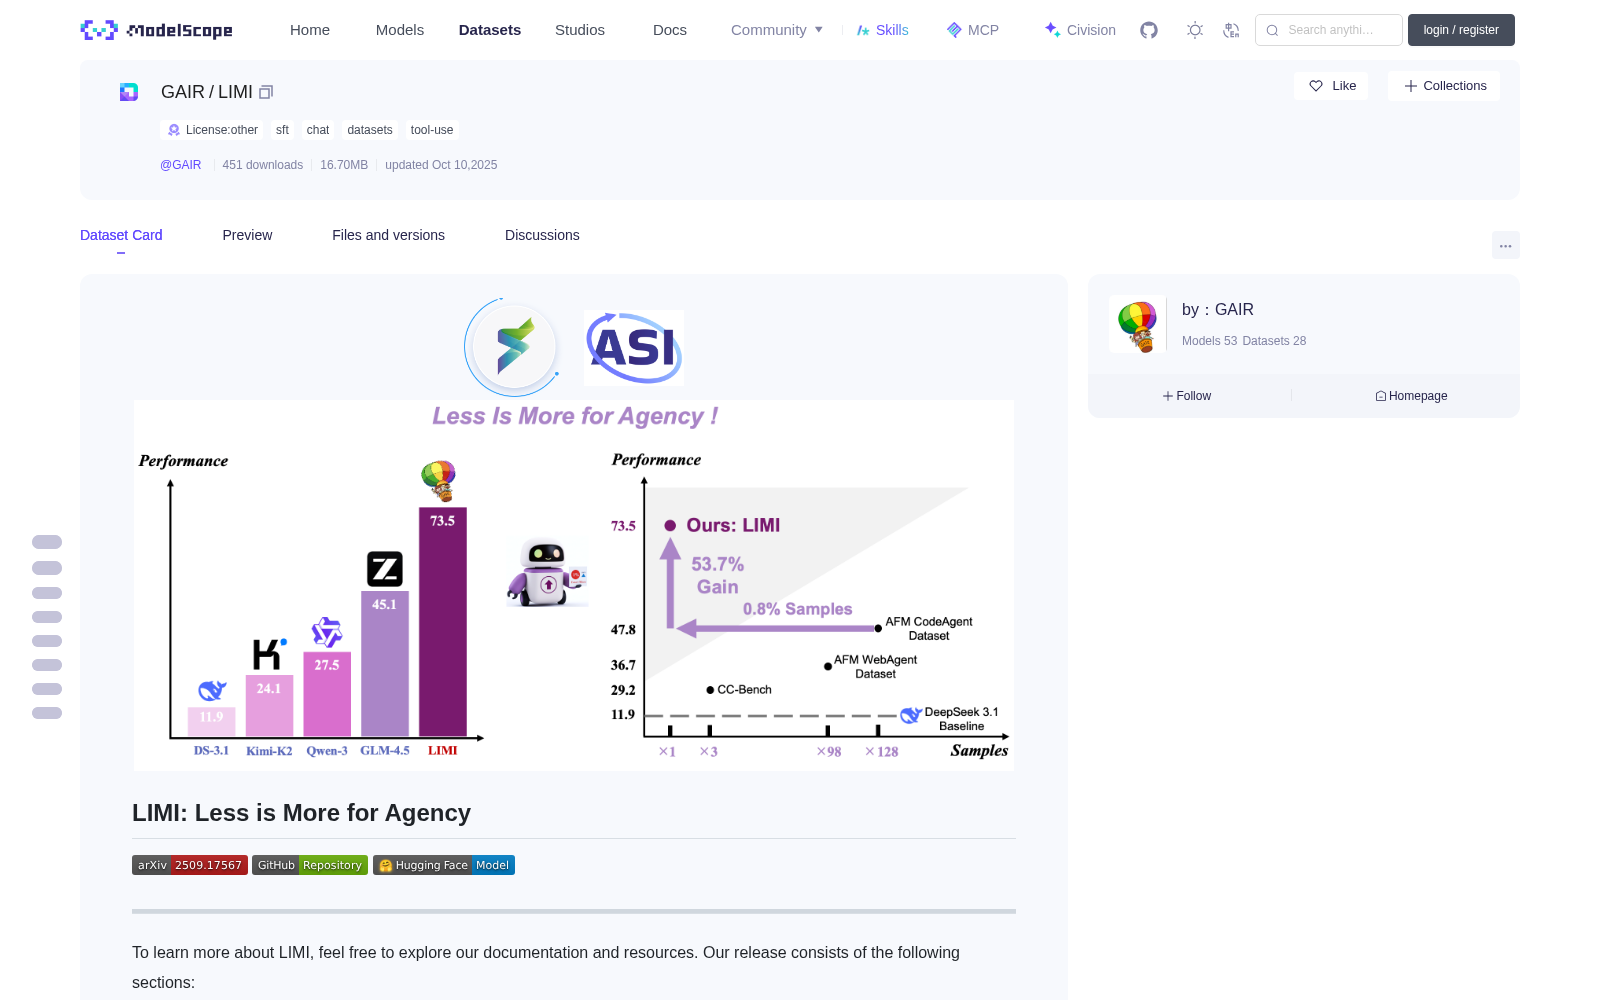The height and width of the screenshot is (1000, 1600).
Task: Click the '451 downloads' text
Action: tap(263, 165)
